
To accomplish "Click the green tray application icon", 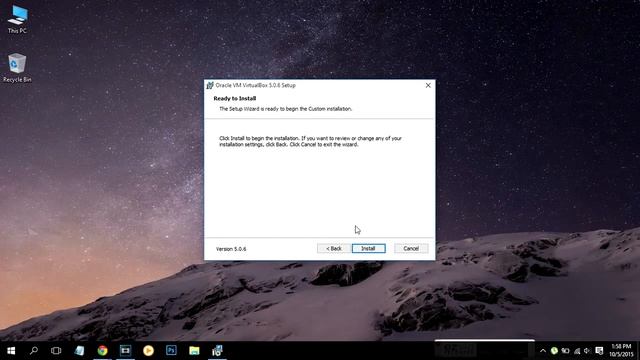I will click(x=554, y=351).
